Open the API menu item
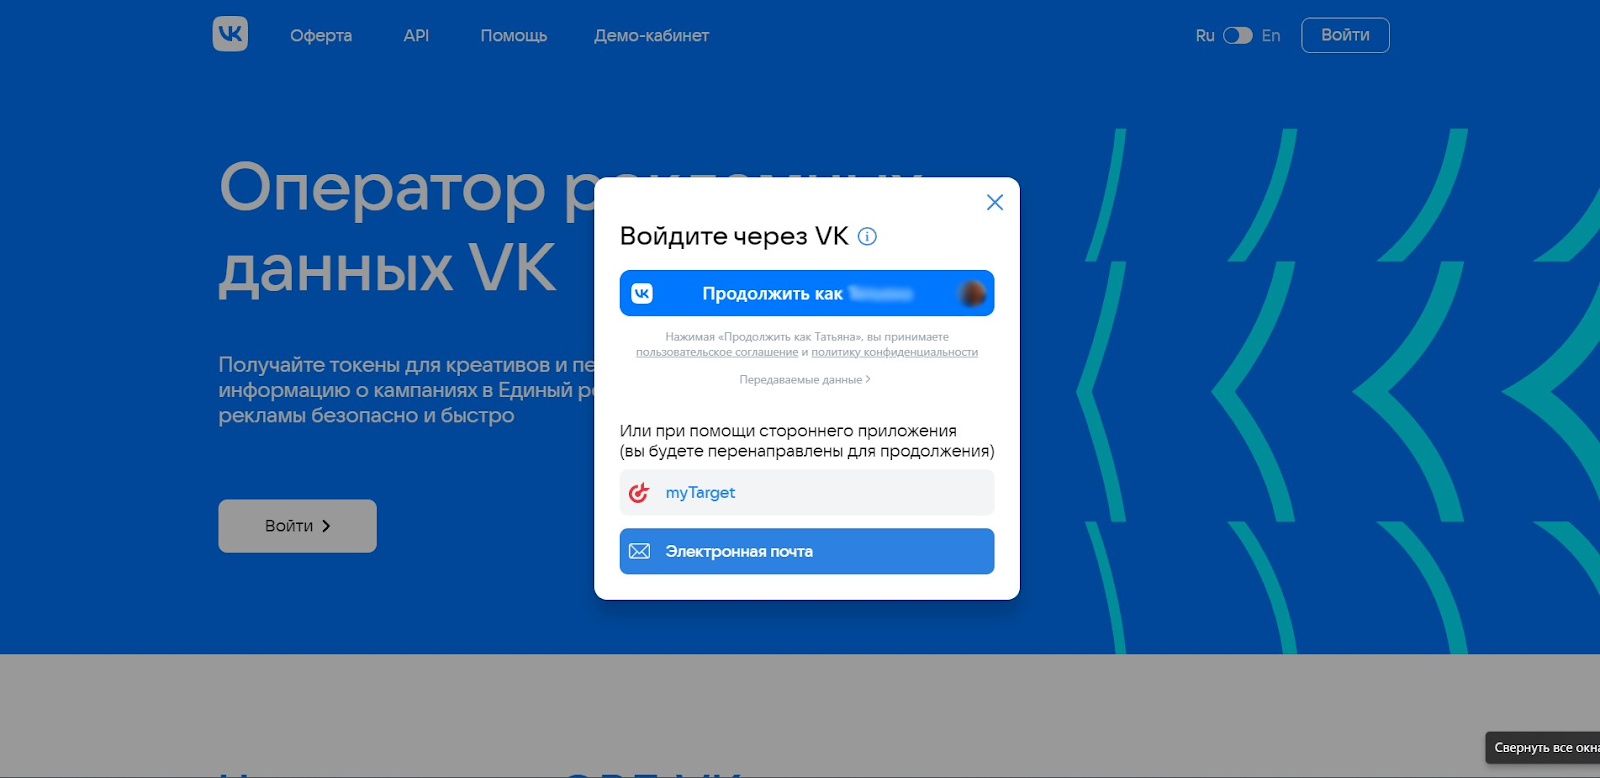 click(416, 35)
